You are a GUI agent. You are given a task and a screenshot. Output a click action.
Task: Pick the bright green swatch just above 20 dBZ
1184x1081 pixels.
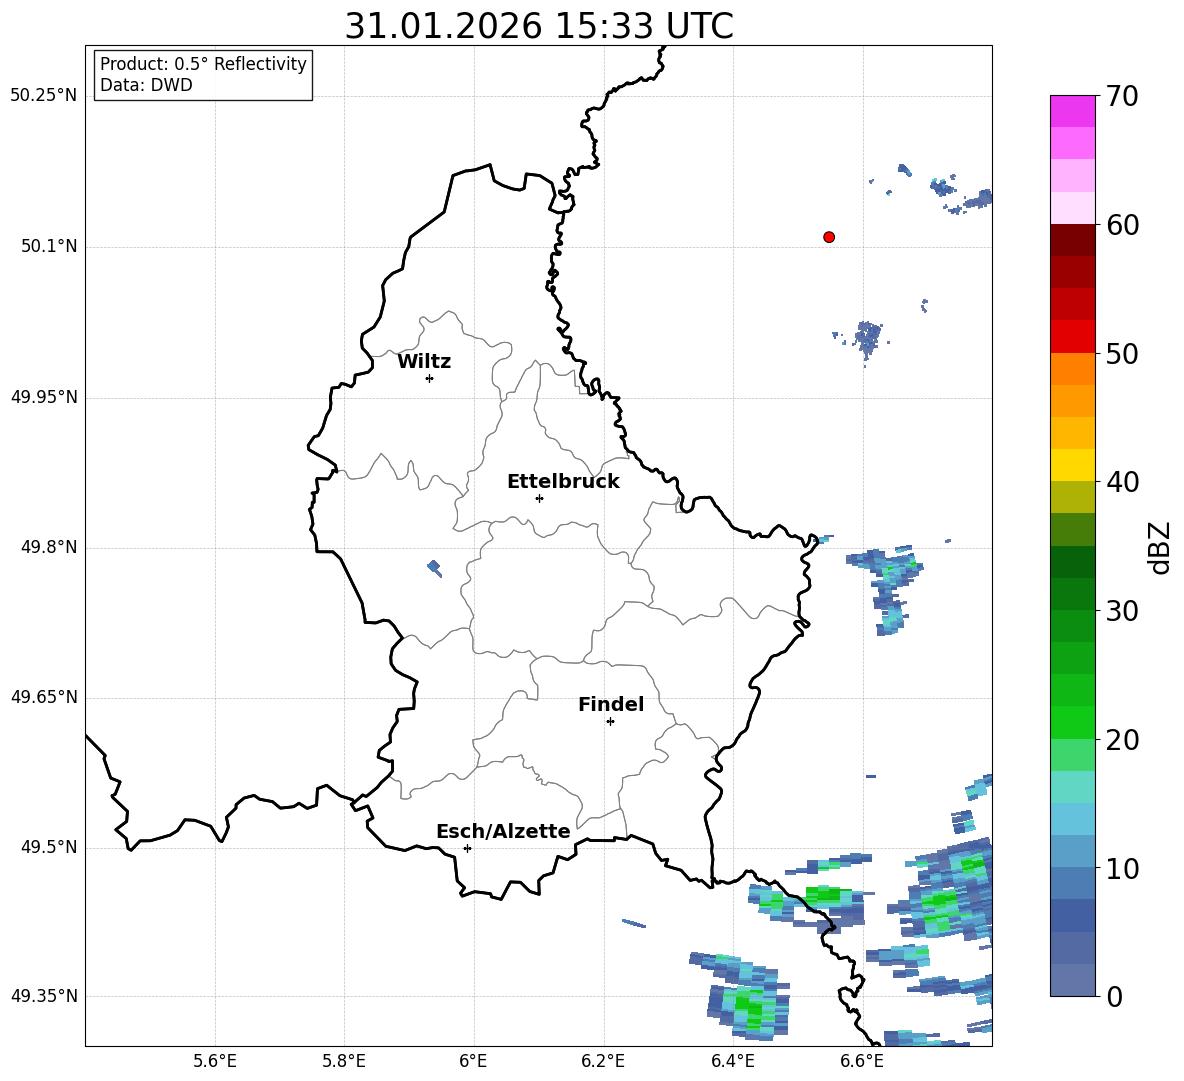tap(1073, 722)
